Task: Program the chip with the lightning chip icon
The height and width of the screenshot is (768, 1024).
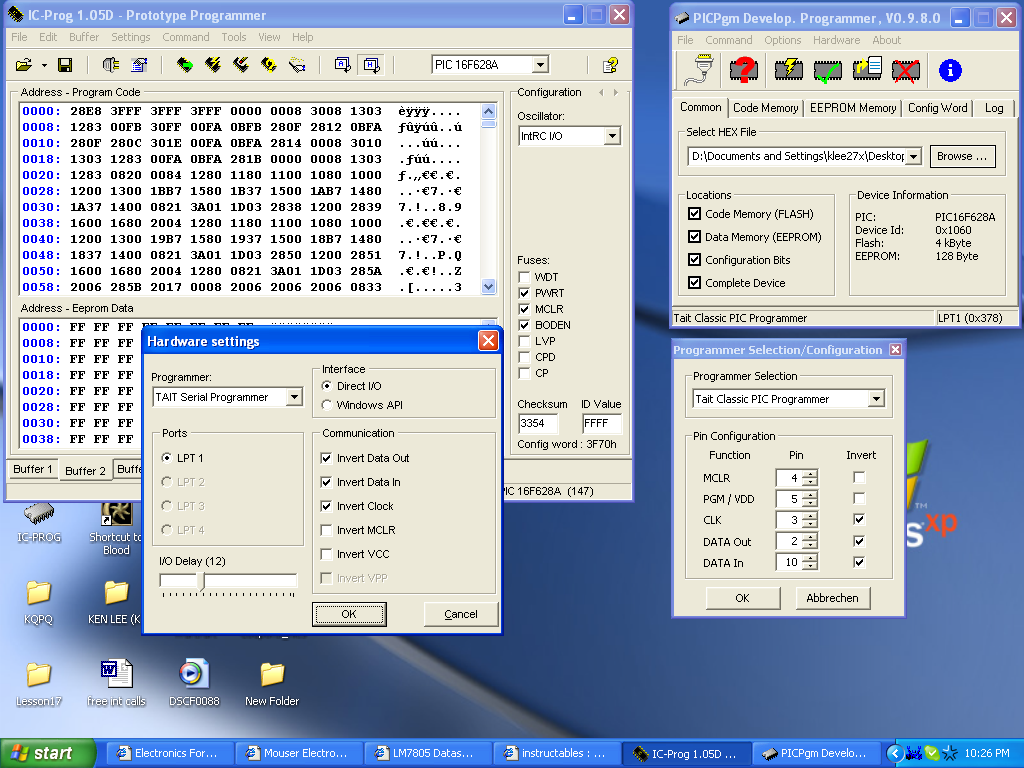Action: (x=213, y=65)
